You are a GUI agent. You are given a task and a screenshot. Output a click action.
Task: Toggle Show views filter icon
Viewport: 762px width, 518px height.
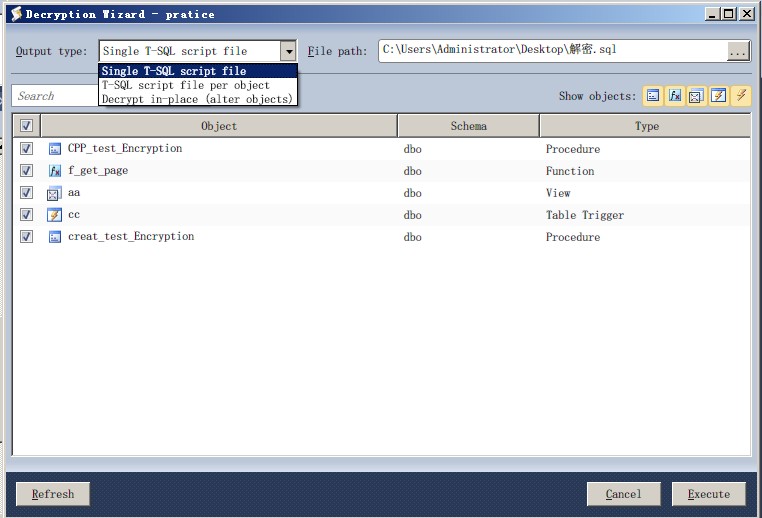point(696,96)
